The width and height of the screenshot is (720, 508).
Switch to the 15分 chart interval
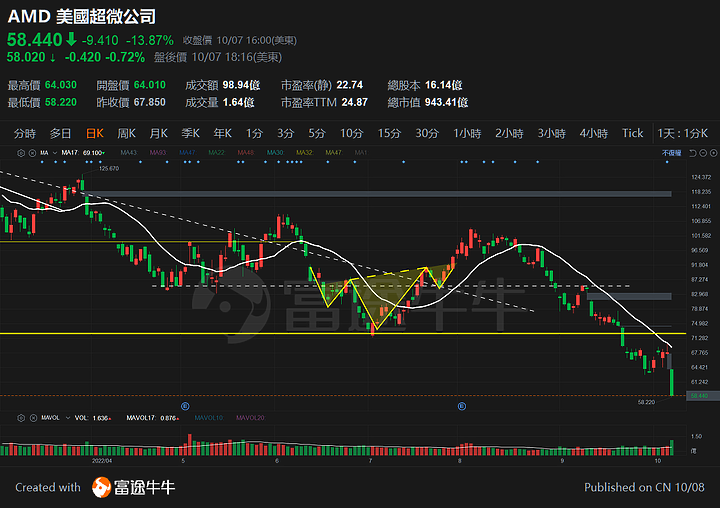[x=389, y=134]
